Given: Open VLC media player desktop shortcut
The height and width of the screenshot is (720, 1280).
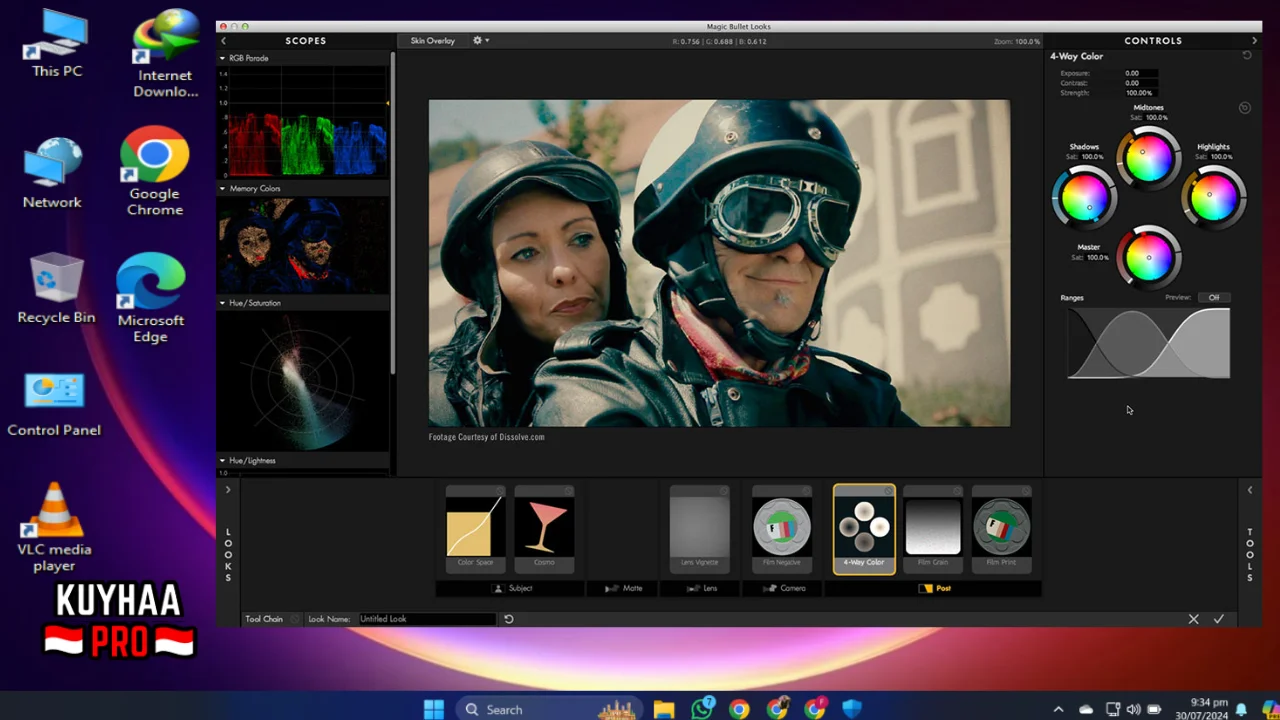Looking at the screenshot, I should click(x=54, y=528).
